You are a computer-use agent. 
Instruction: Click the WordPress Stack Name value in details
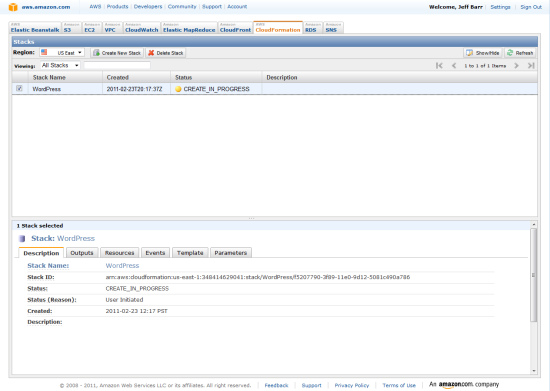click(122, 266)
